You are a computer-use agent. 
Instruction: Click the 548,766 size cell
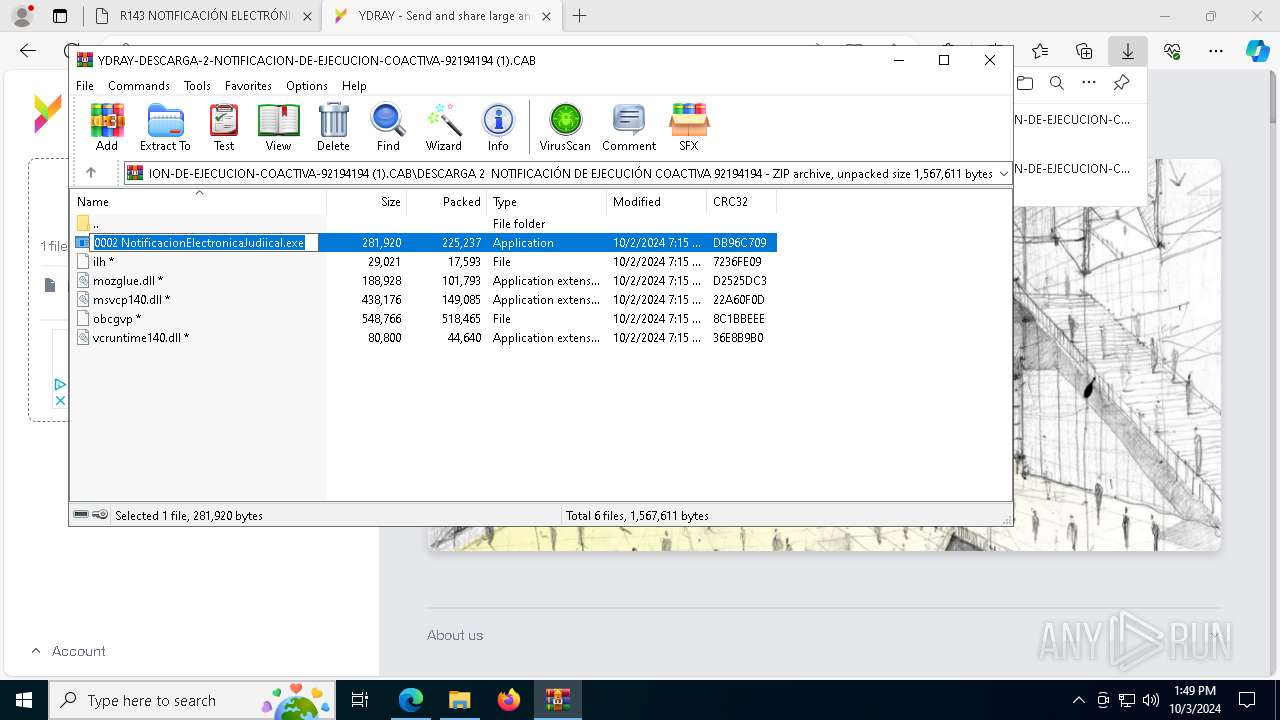point(381,319)
